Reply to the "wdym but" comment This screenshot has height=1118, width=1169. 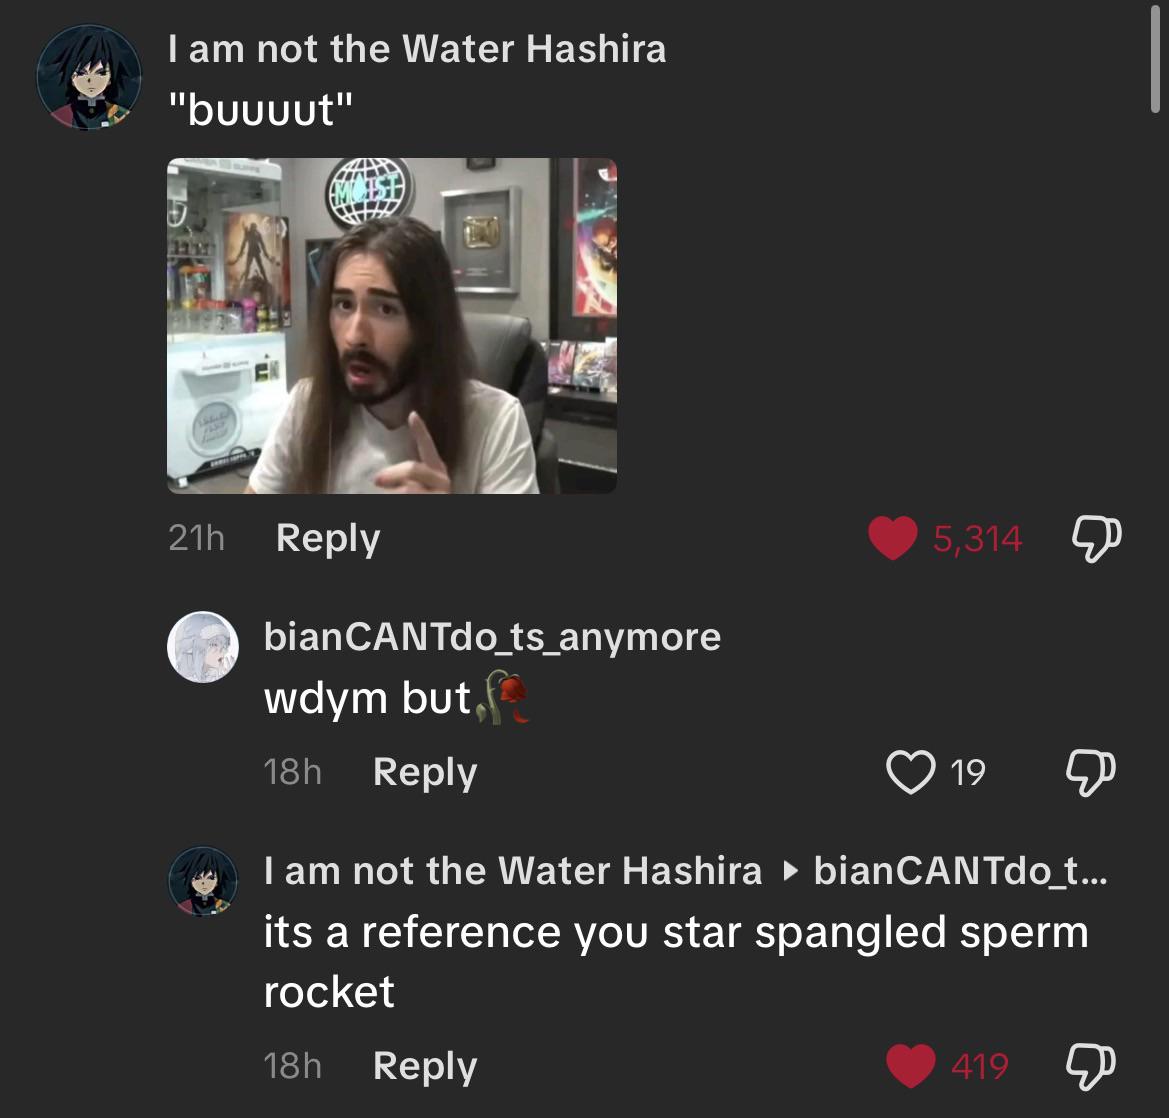425,772
